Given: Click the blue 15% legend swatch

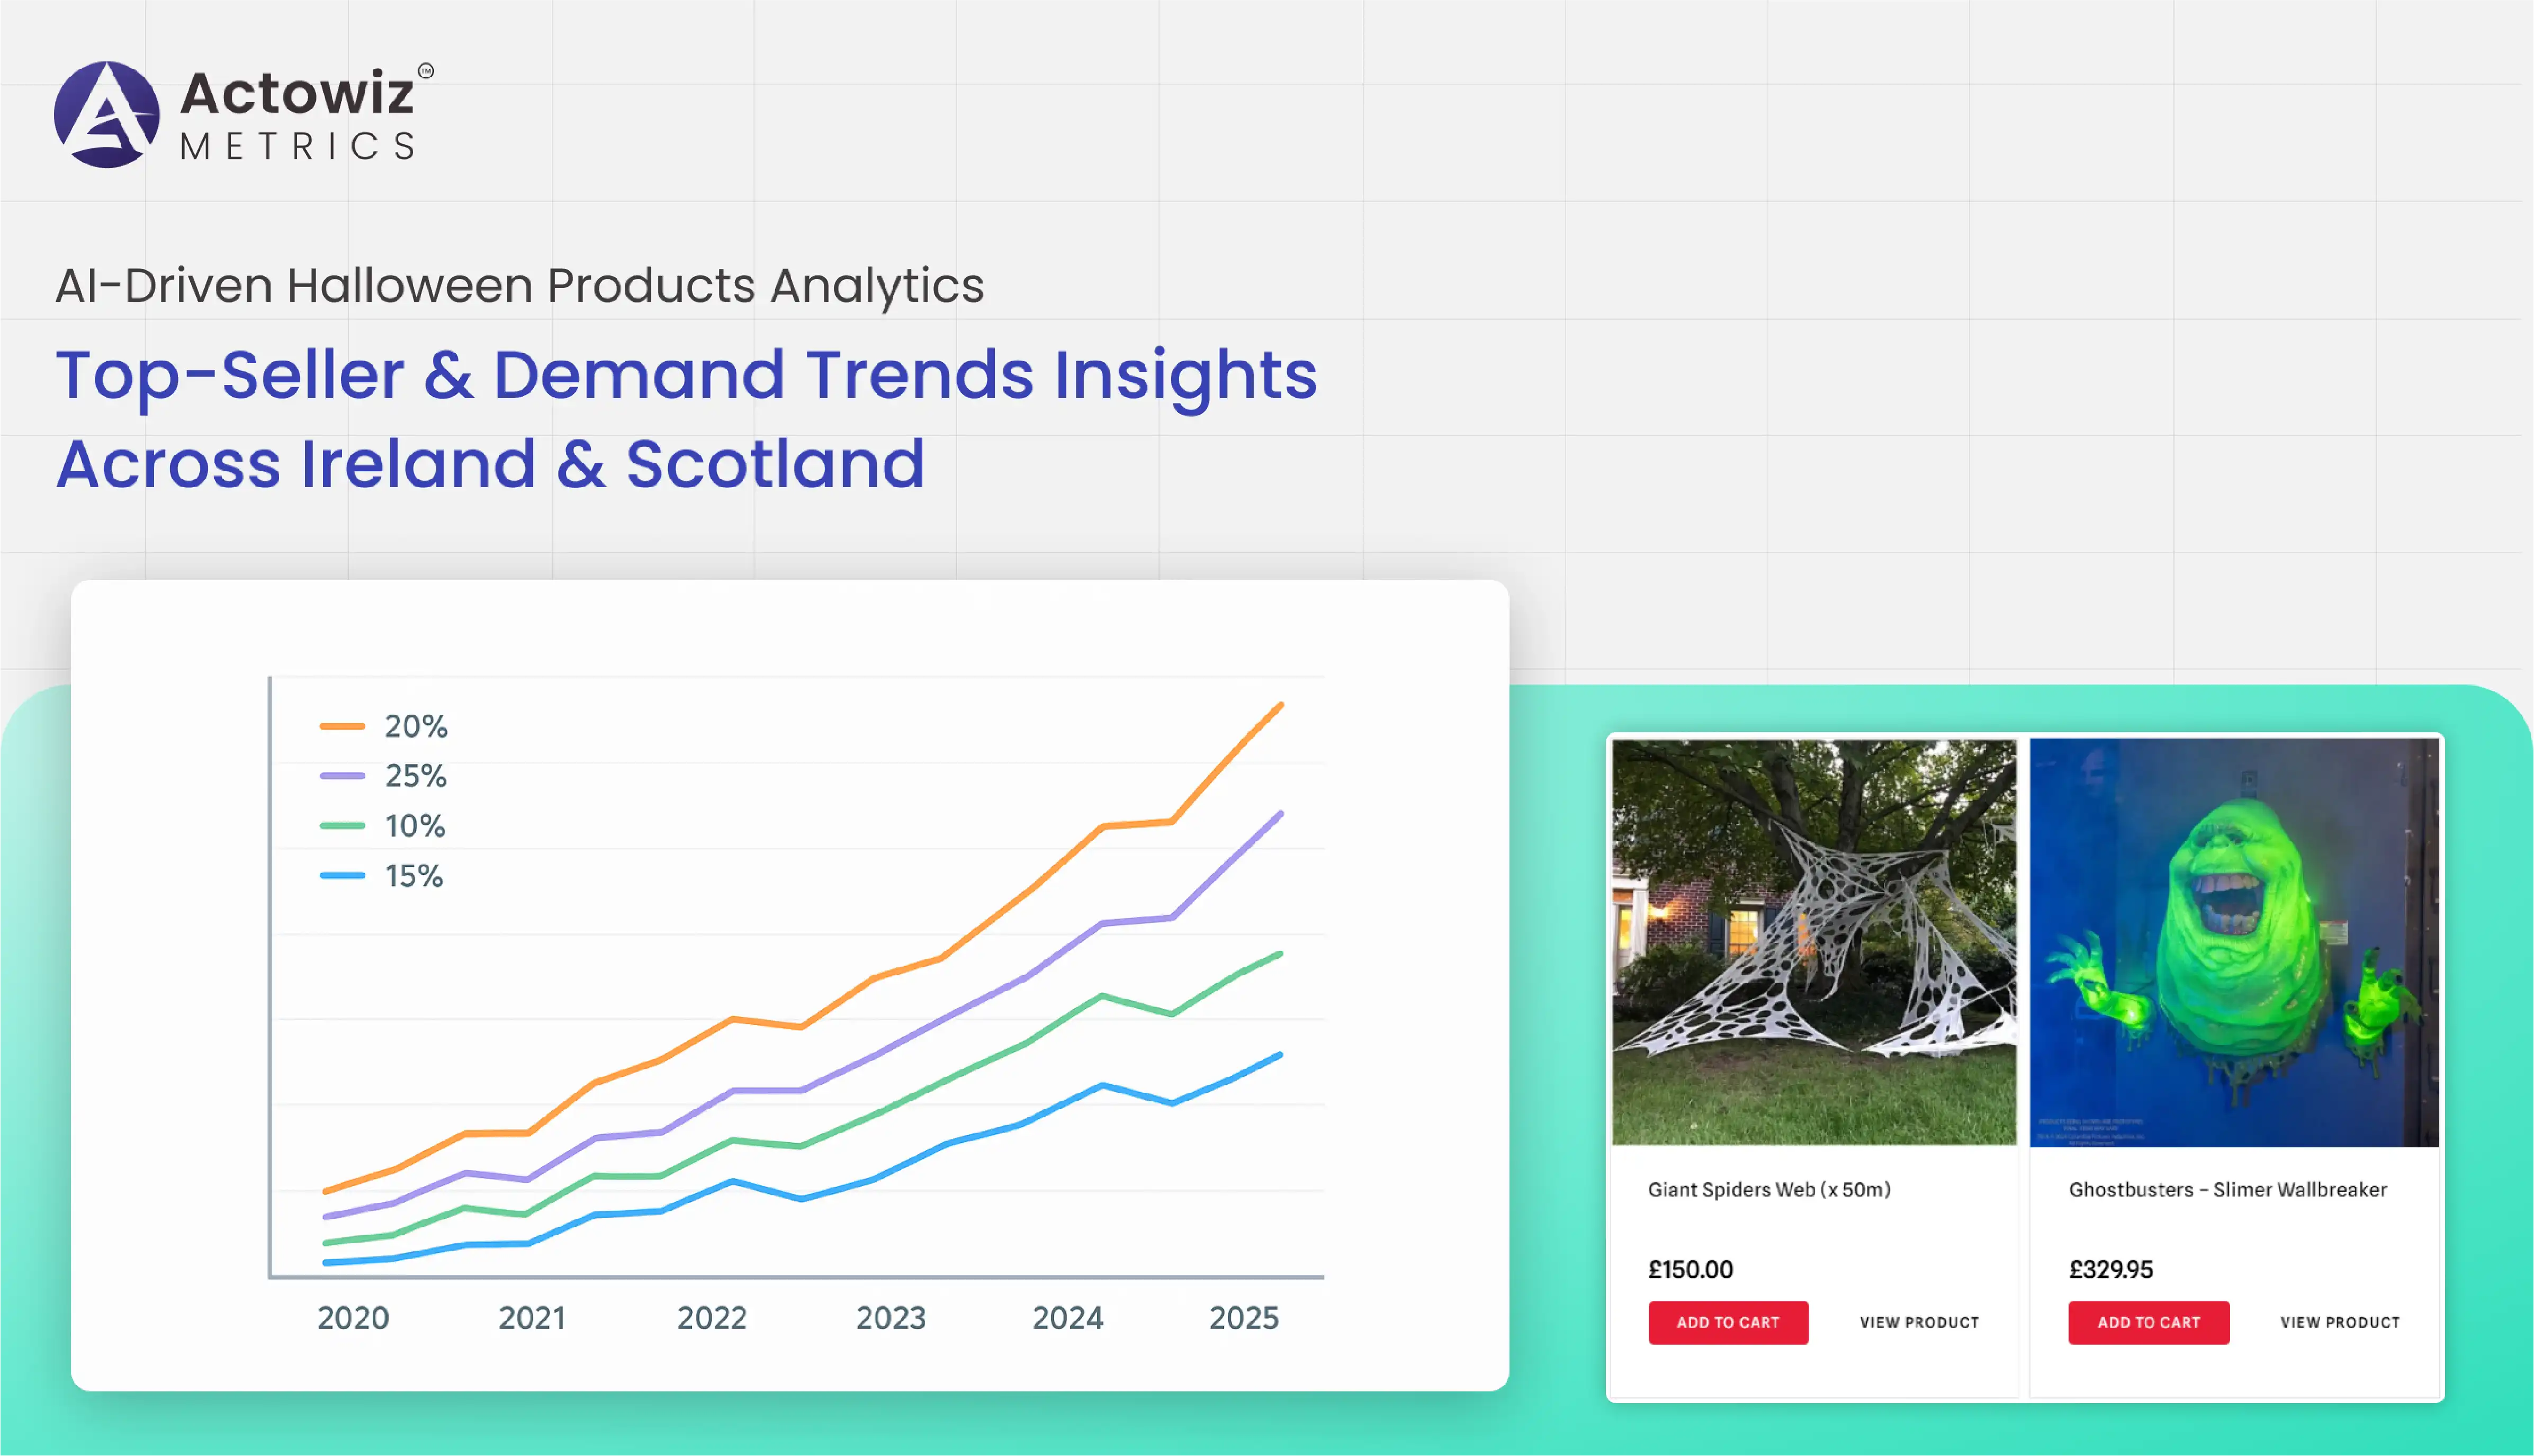Looking at the screenshot, I should pyautogui.click(x=342, y=876).
